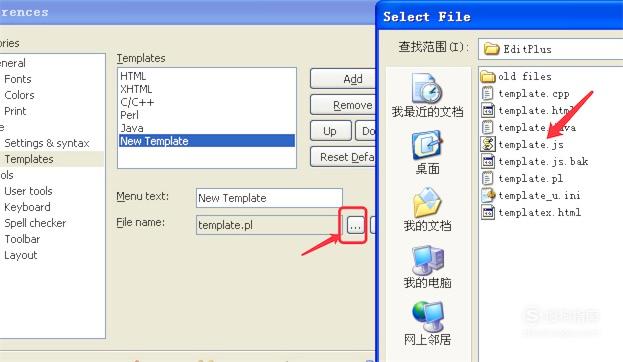Click the Add template button
Viewport: 623px width, 362px height.
point(343,79)
